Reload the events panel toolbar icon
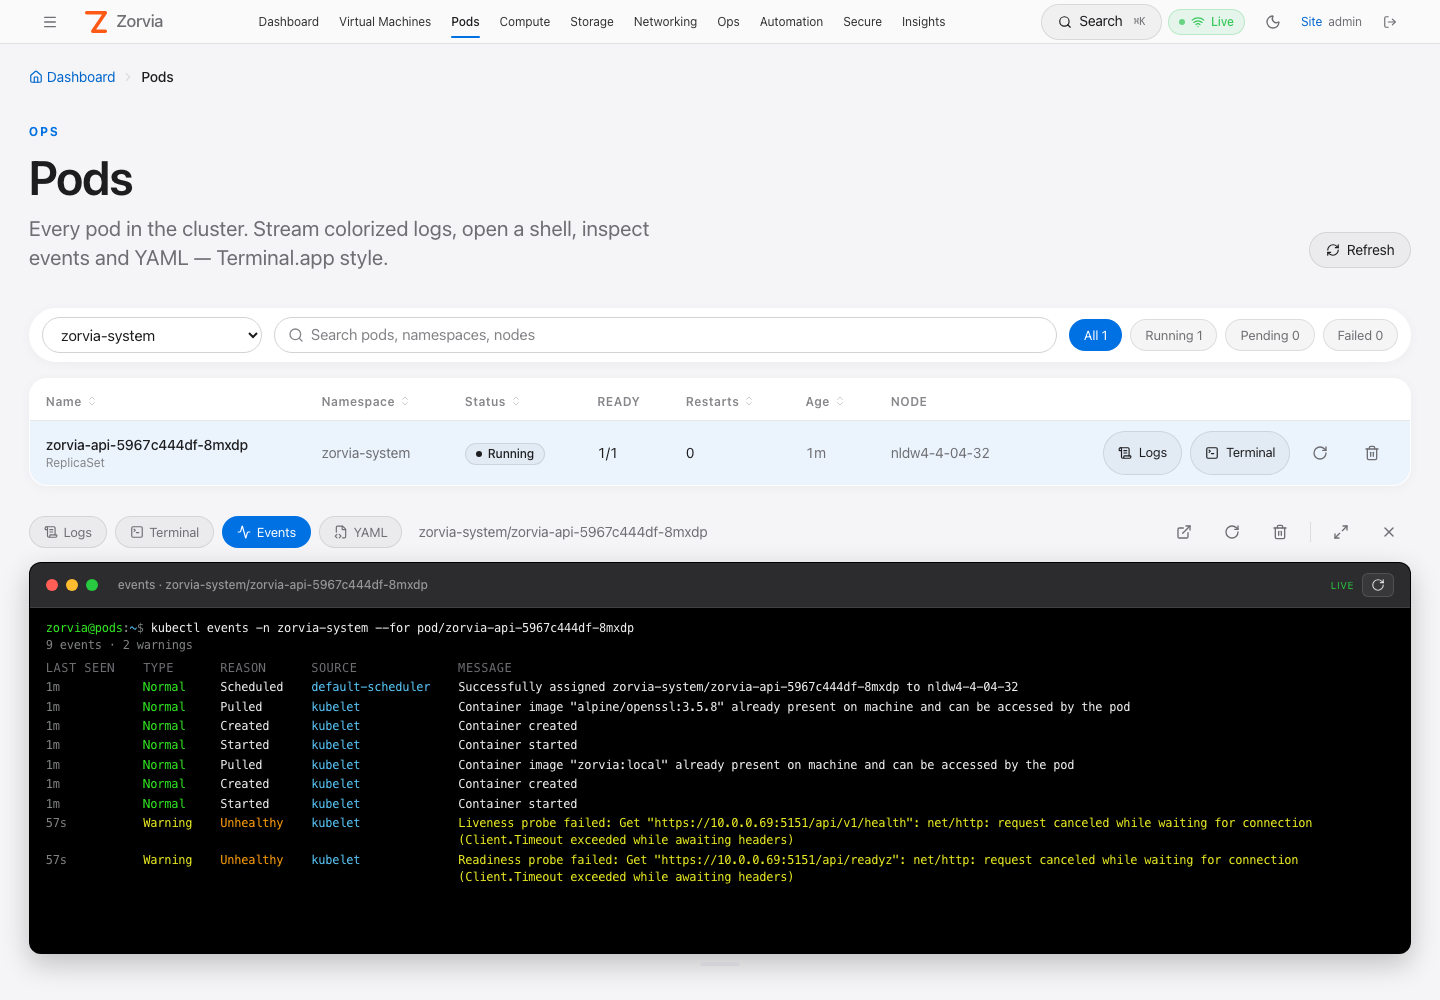Viewport: 1440px width, 1000px height. (x=1232, y=532)
